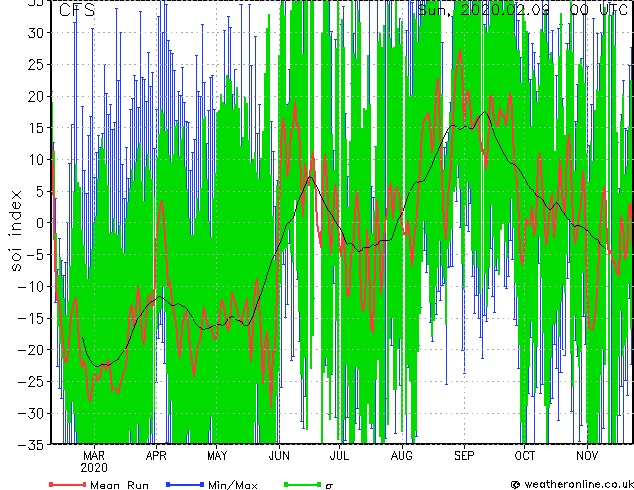
Task: Click the 'soi index' y-axis title
Action: click(15, 231)
